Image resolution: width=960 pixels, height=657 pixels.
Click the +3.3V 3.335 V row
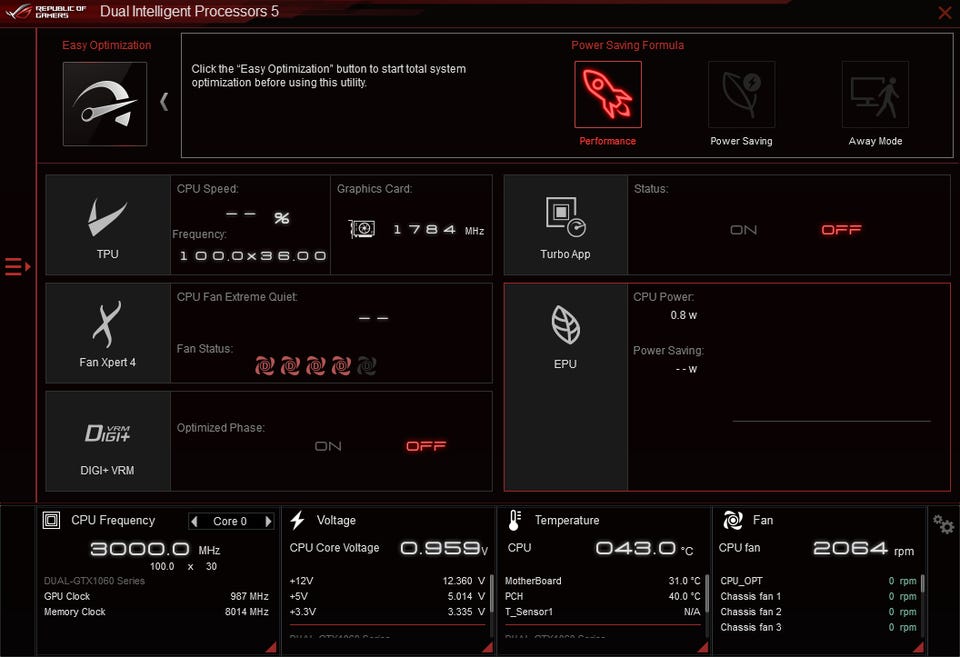click(387, 612)
